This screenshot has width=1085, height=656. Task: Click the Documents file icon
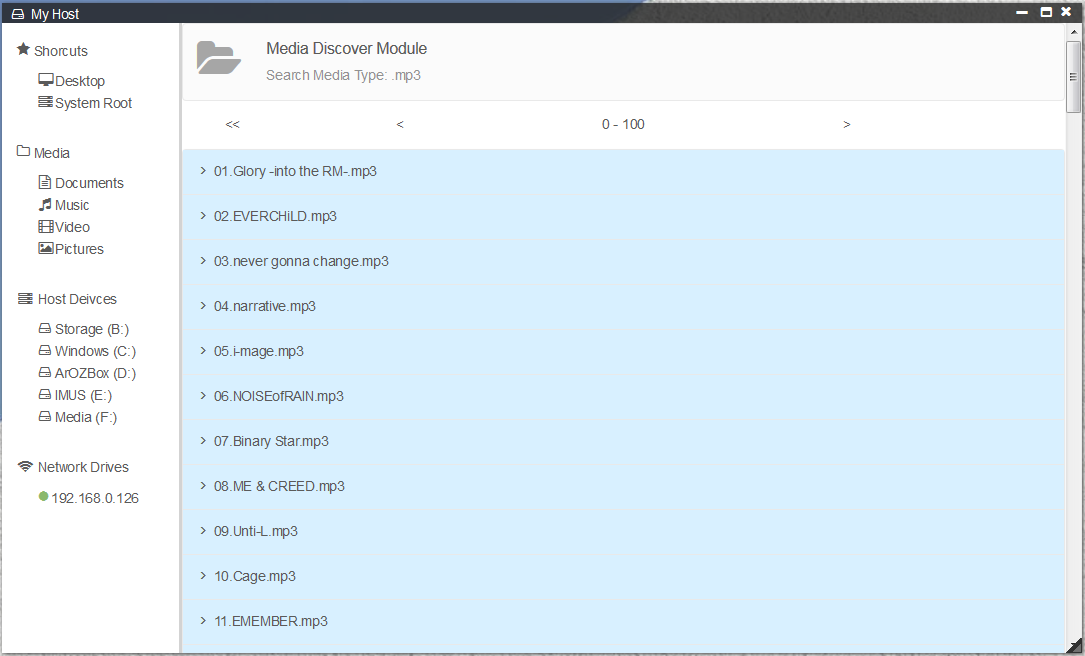tap(45, 182)
